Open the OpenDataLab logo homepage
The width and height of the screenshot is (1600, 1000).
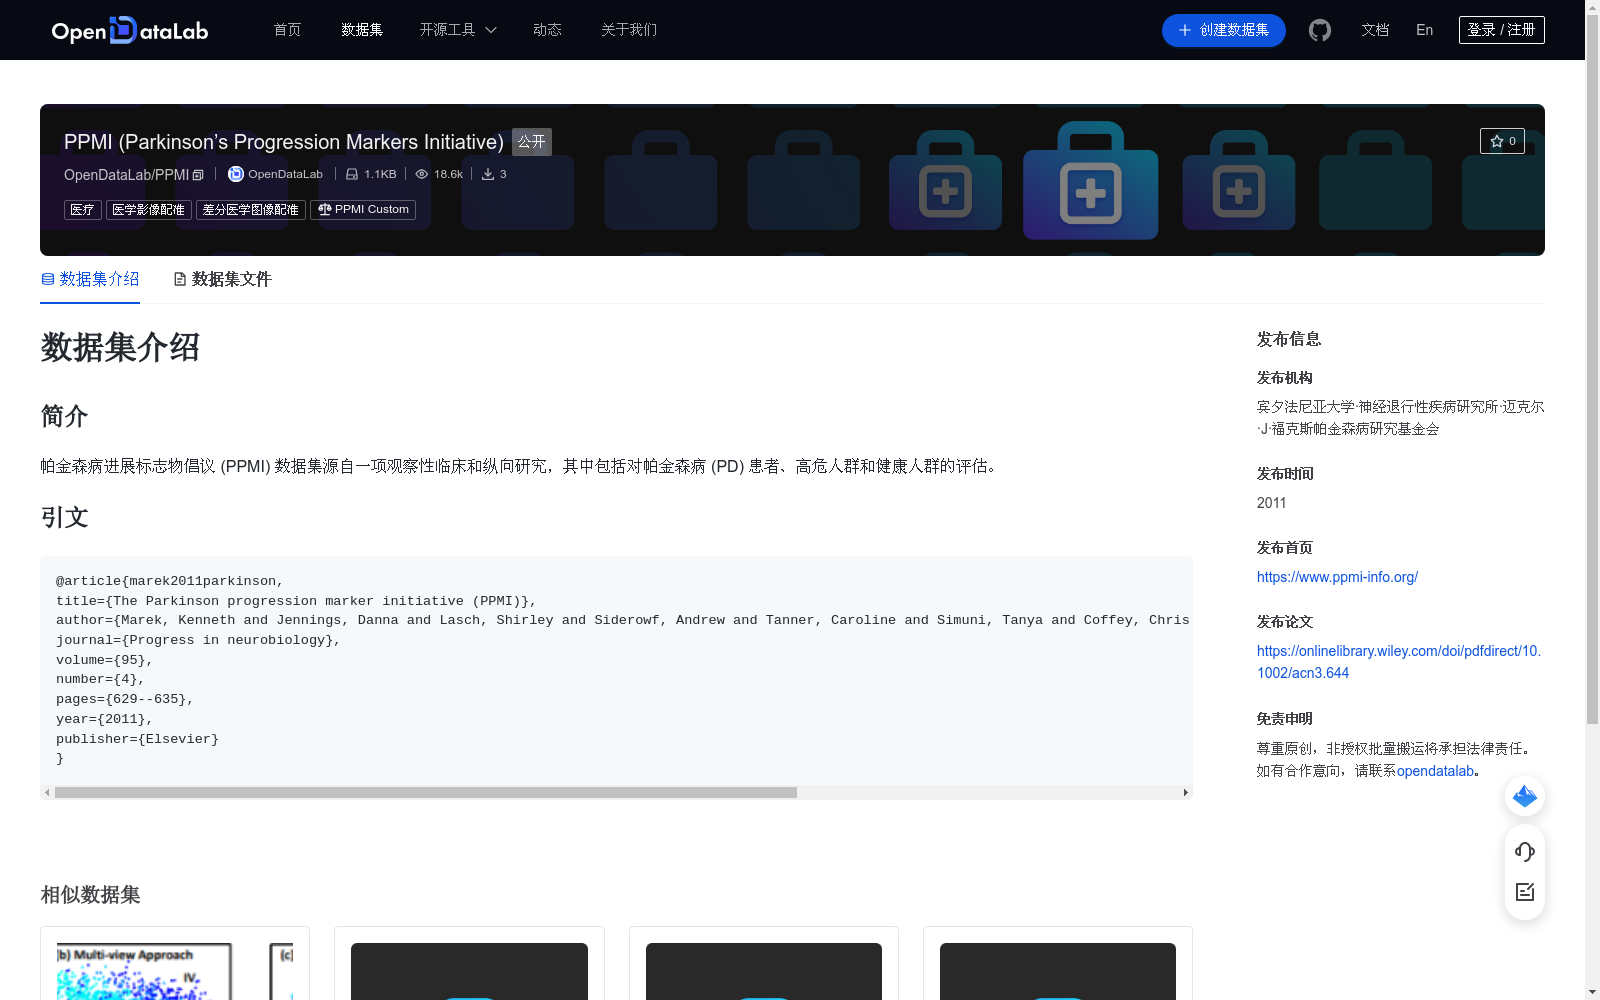(x=130, y=30)
